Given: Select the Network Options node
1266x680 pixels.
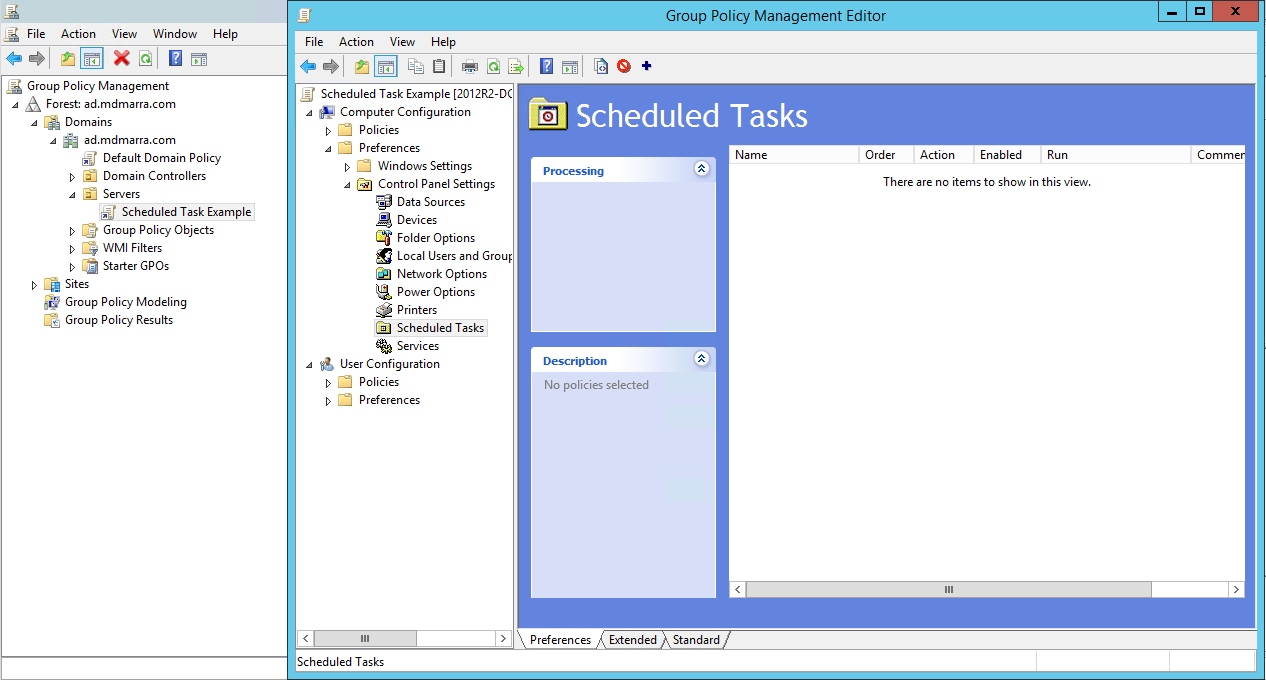Looking at the screenshot, I should [442, 274].
